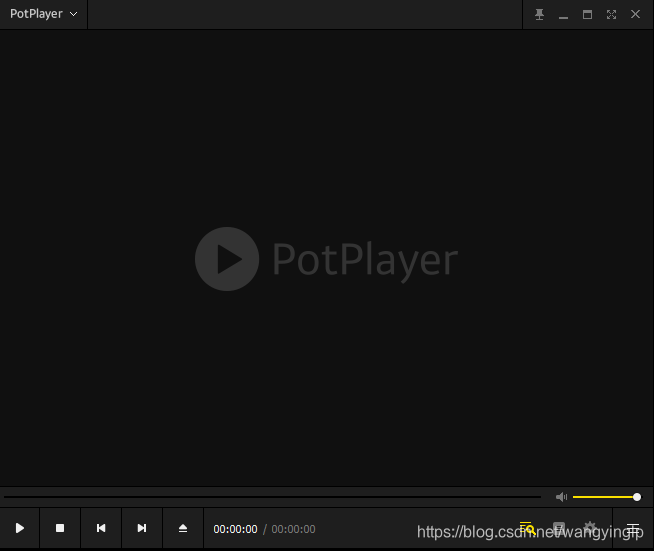Open a file with the eject button
Screen dimensions: 654x551
point(183,528)
